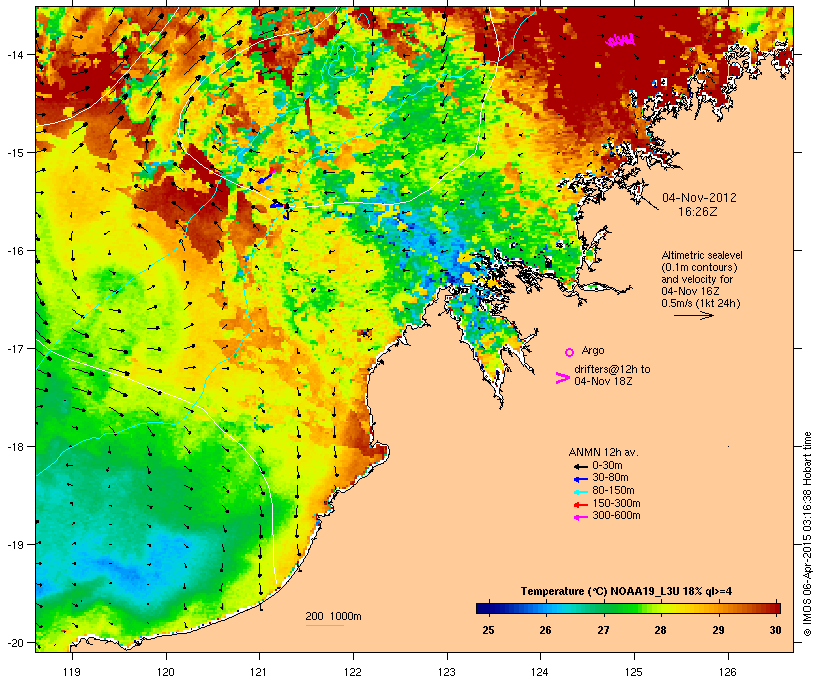Click the 200 1000m isobath label

pyautogui.click(x=333, y=616)
